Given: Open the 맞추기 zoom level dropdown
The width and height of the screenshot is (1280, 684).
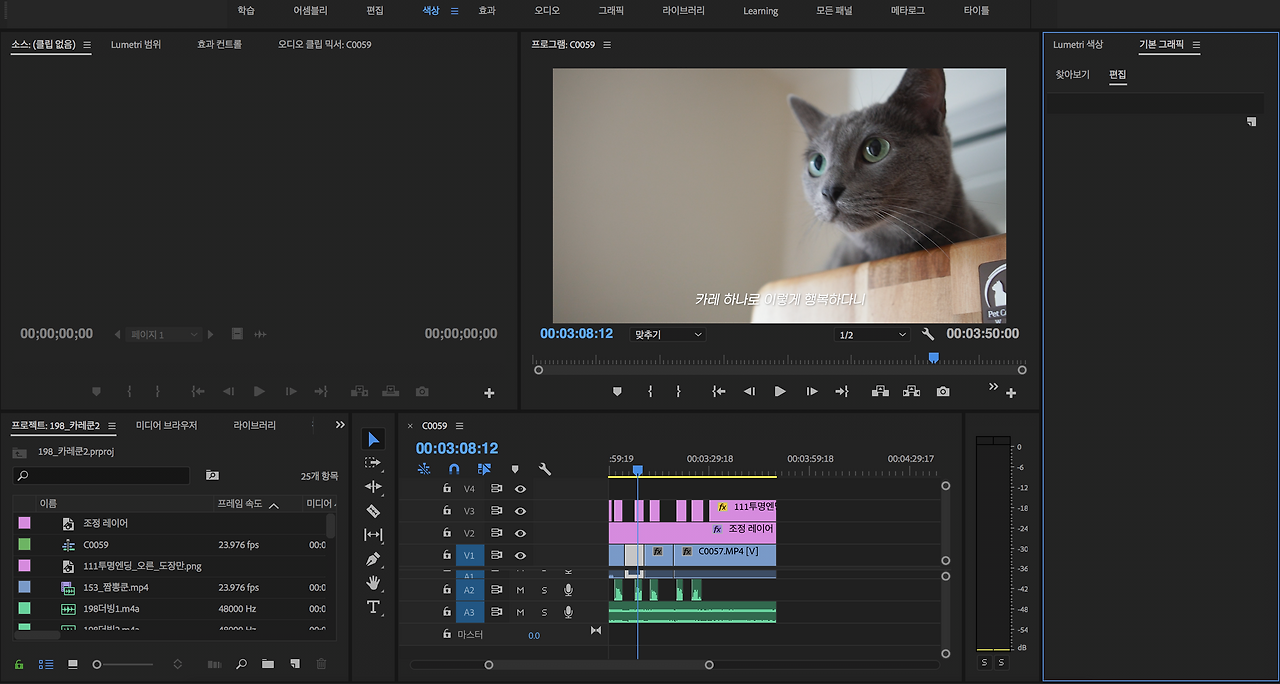Looking at the screenshot, I should click(668, 334).
